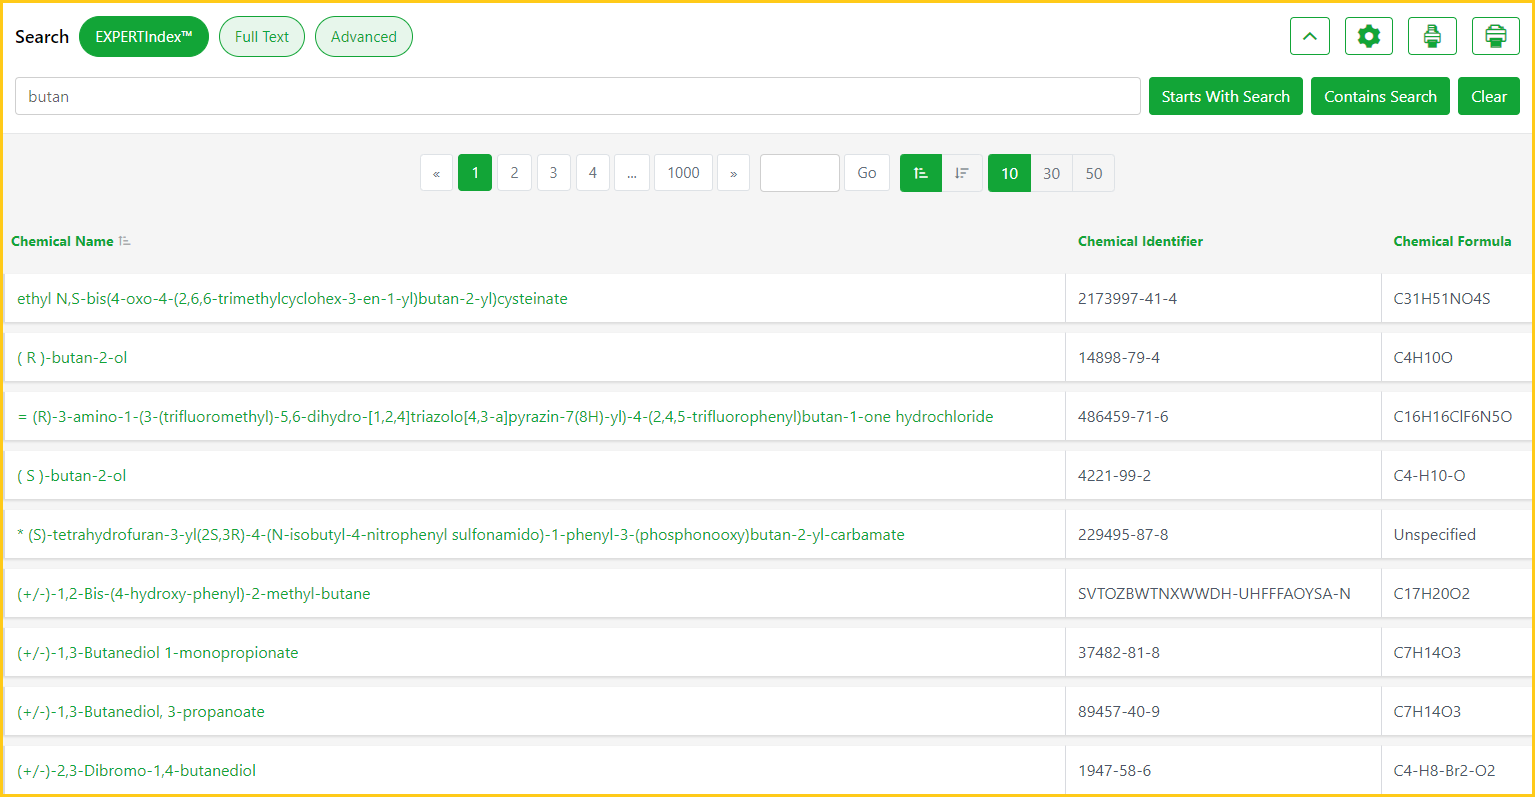The width and height of the screenshot is (1535, 797).
Task: Click the Starts With Search button
Action: (1225, 97)
